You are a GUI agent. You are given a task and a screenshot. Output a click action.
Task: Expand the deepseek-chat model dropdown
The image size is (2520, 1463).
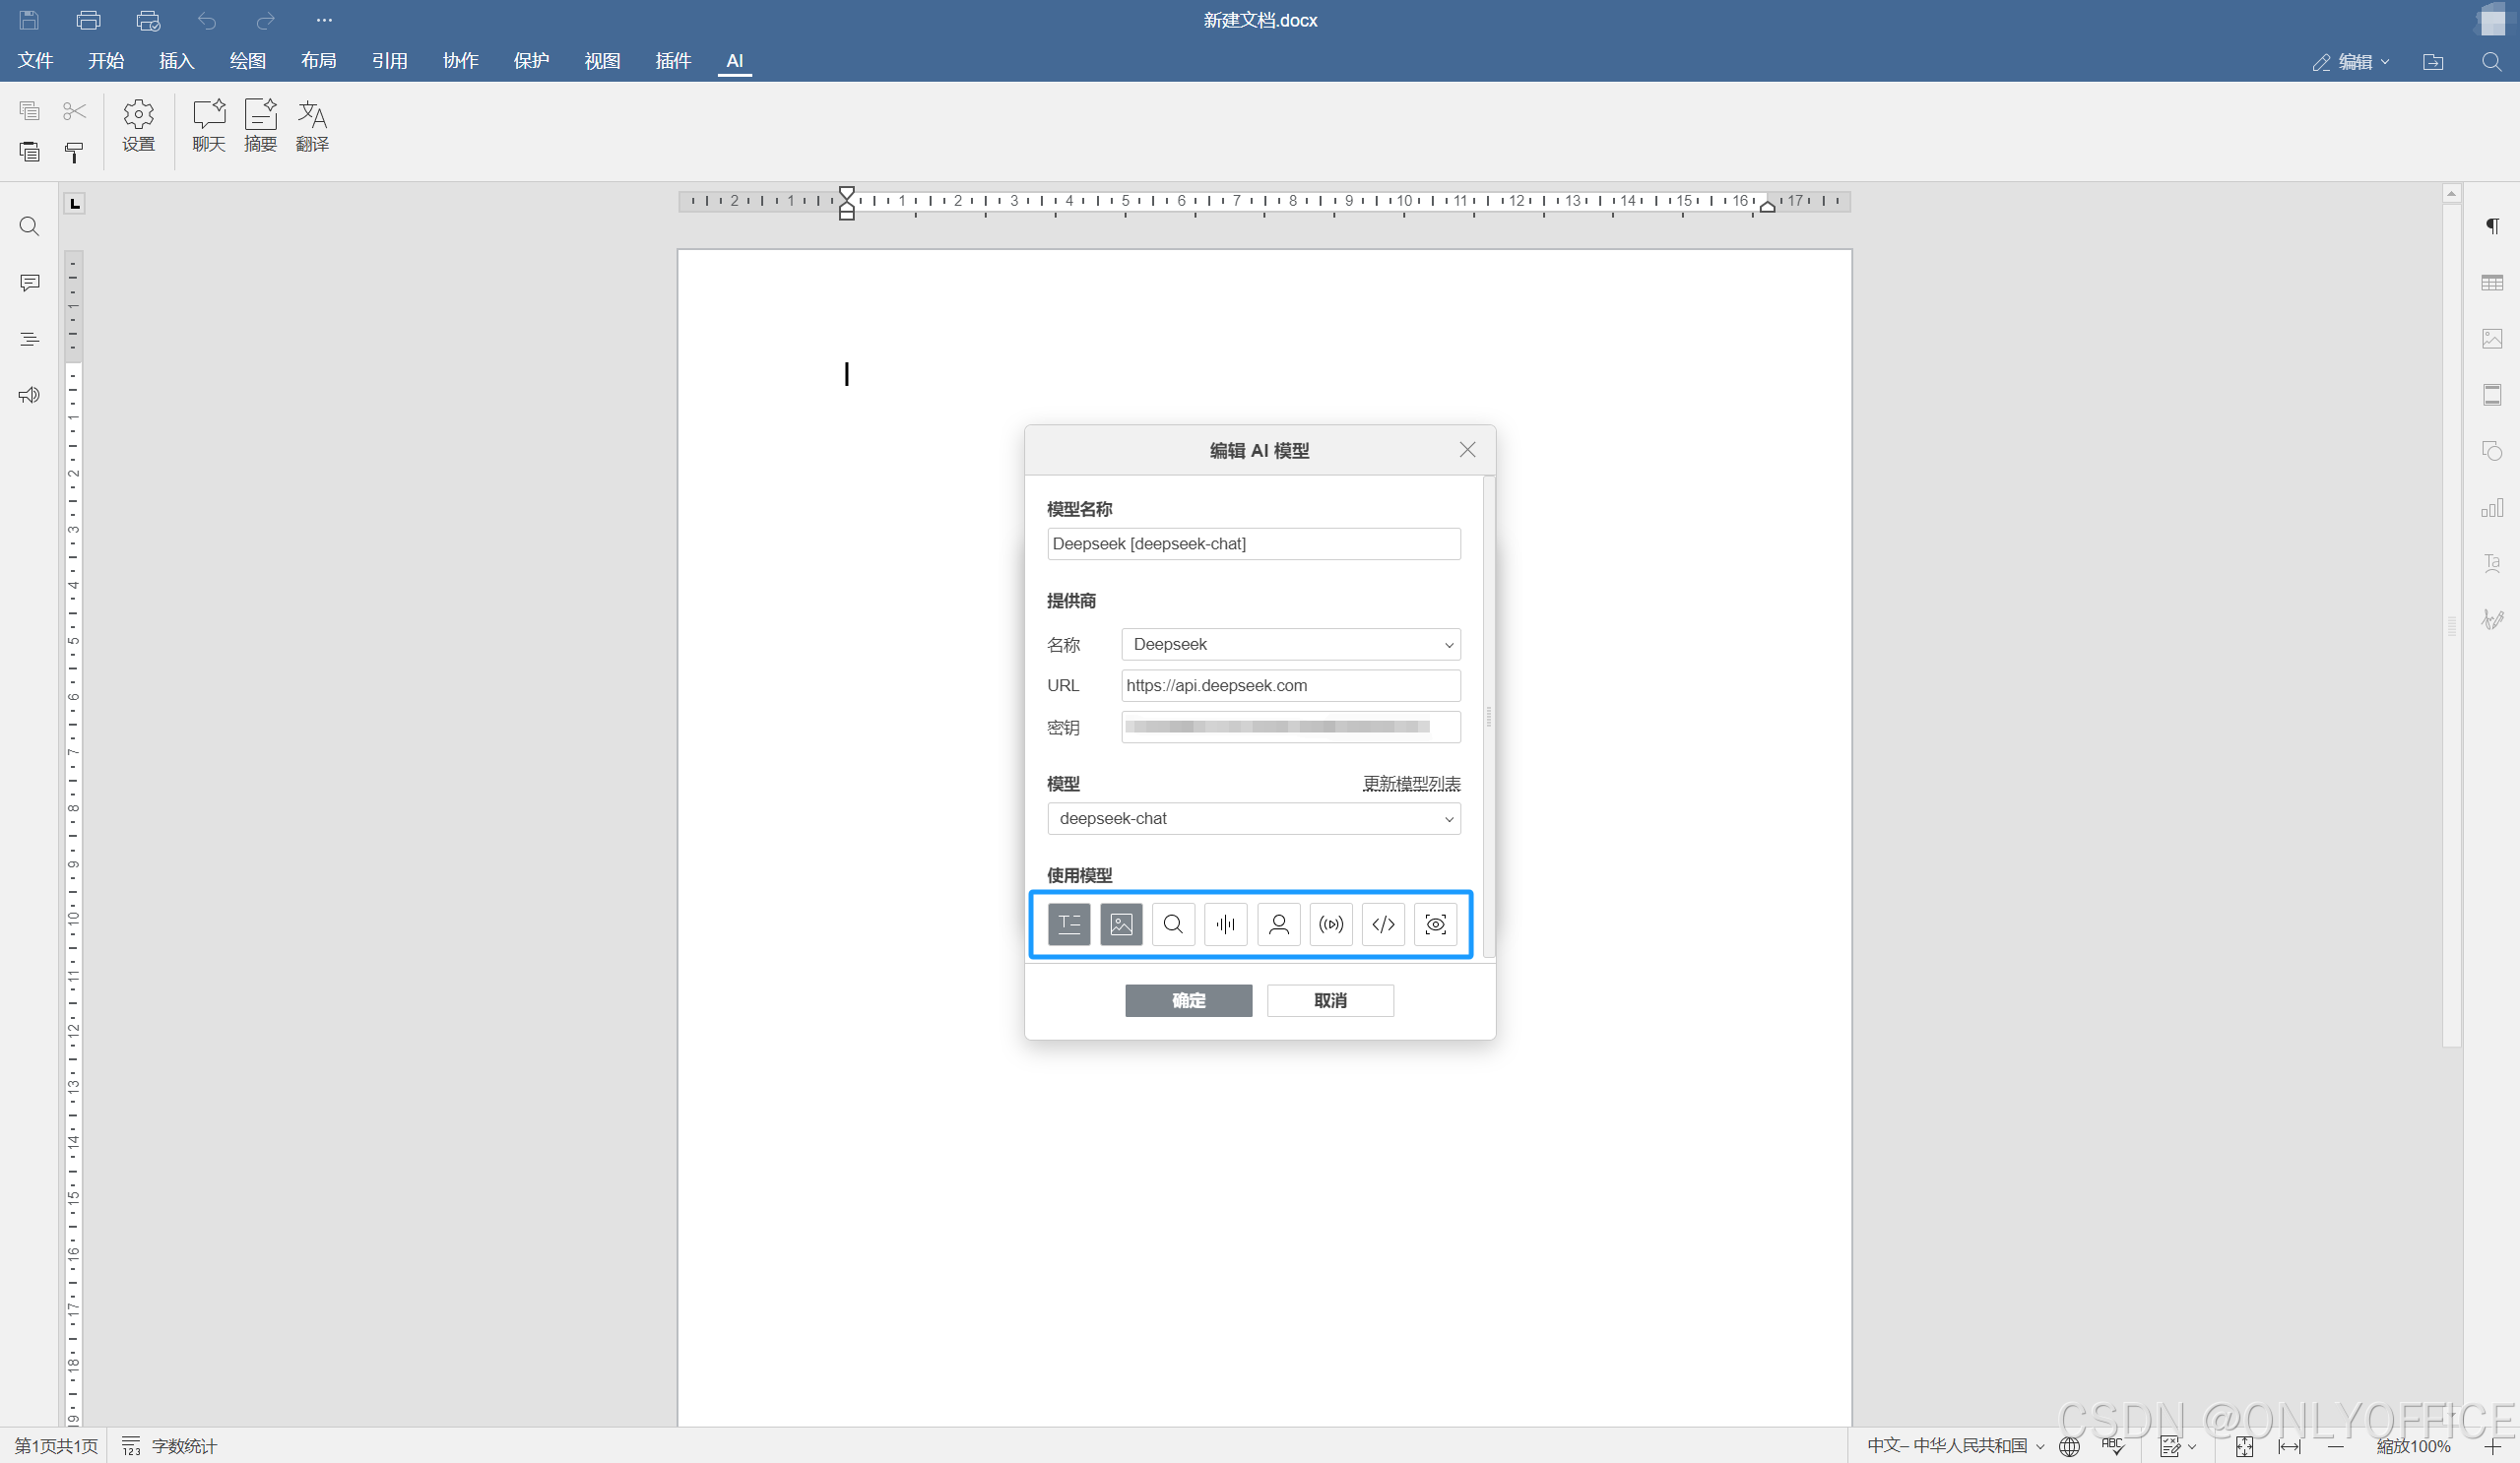point(1253,818)
